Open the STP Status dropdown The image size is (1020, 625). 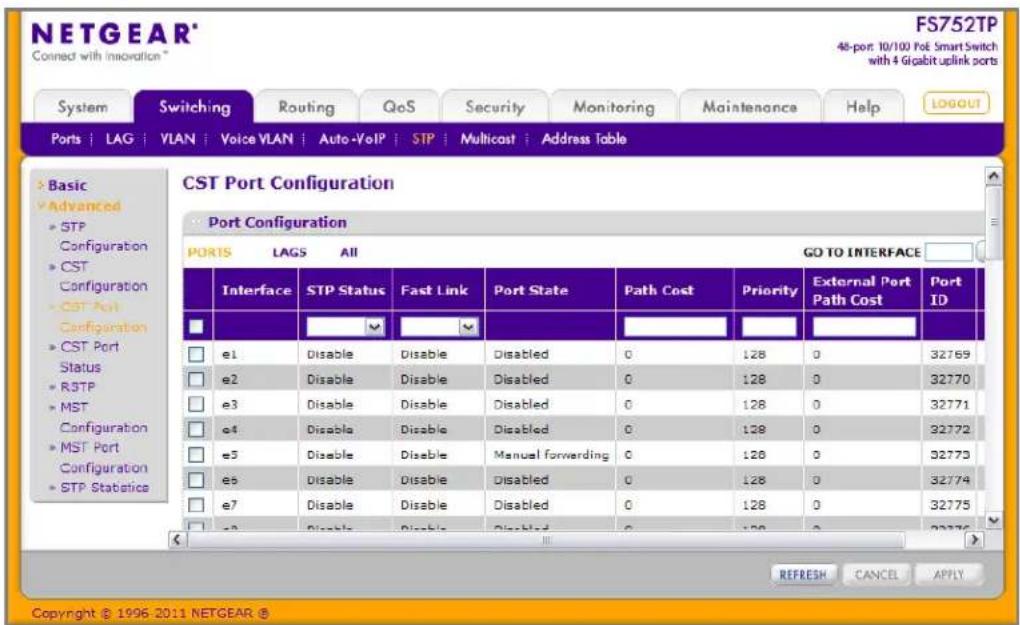[x=345, y=326]
